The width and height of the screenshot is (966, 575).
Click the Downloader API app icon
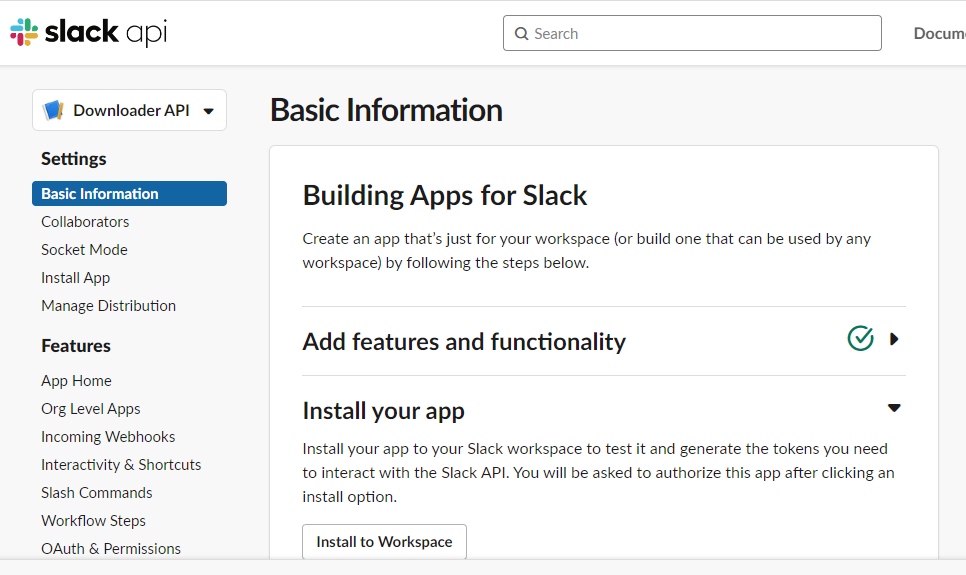tap(54, 110)
